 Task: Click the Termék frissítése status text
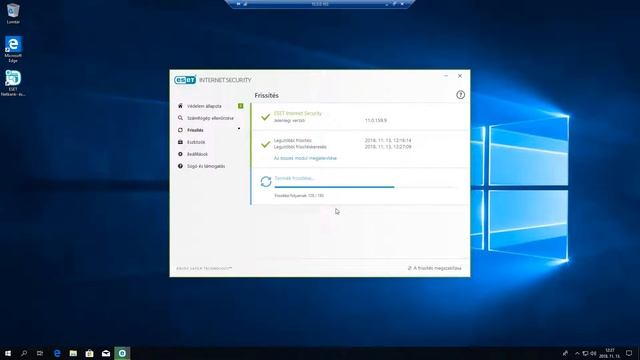pyautogui.click(x=294, y=178)
